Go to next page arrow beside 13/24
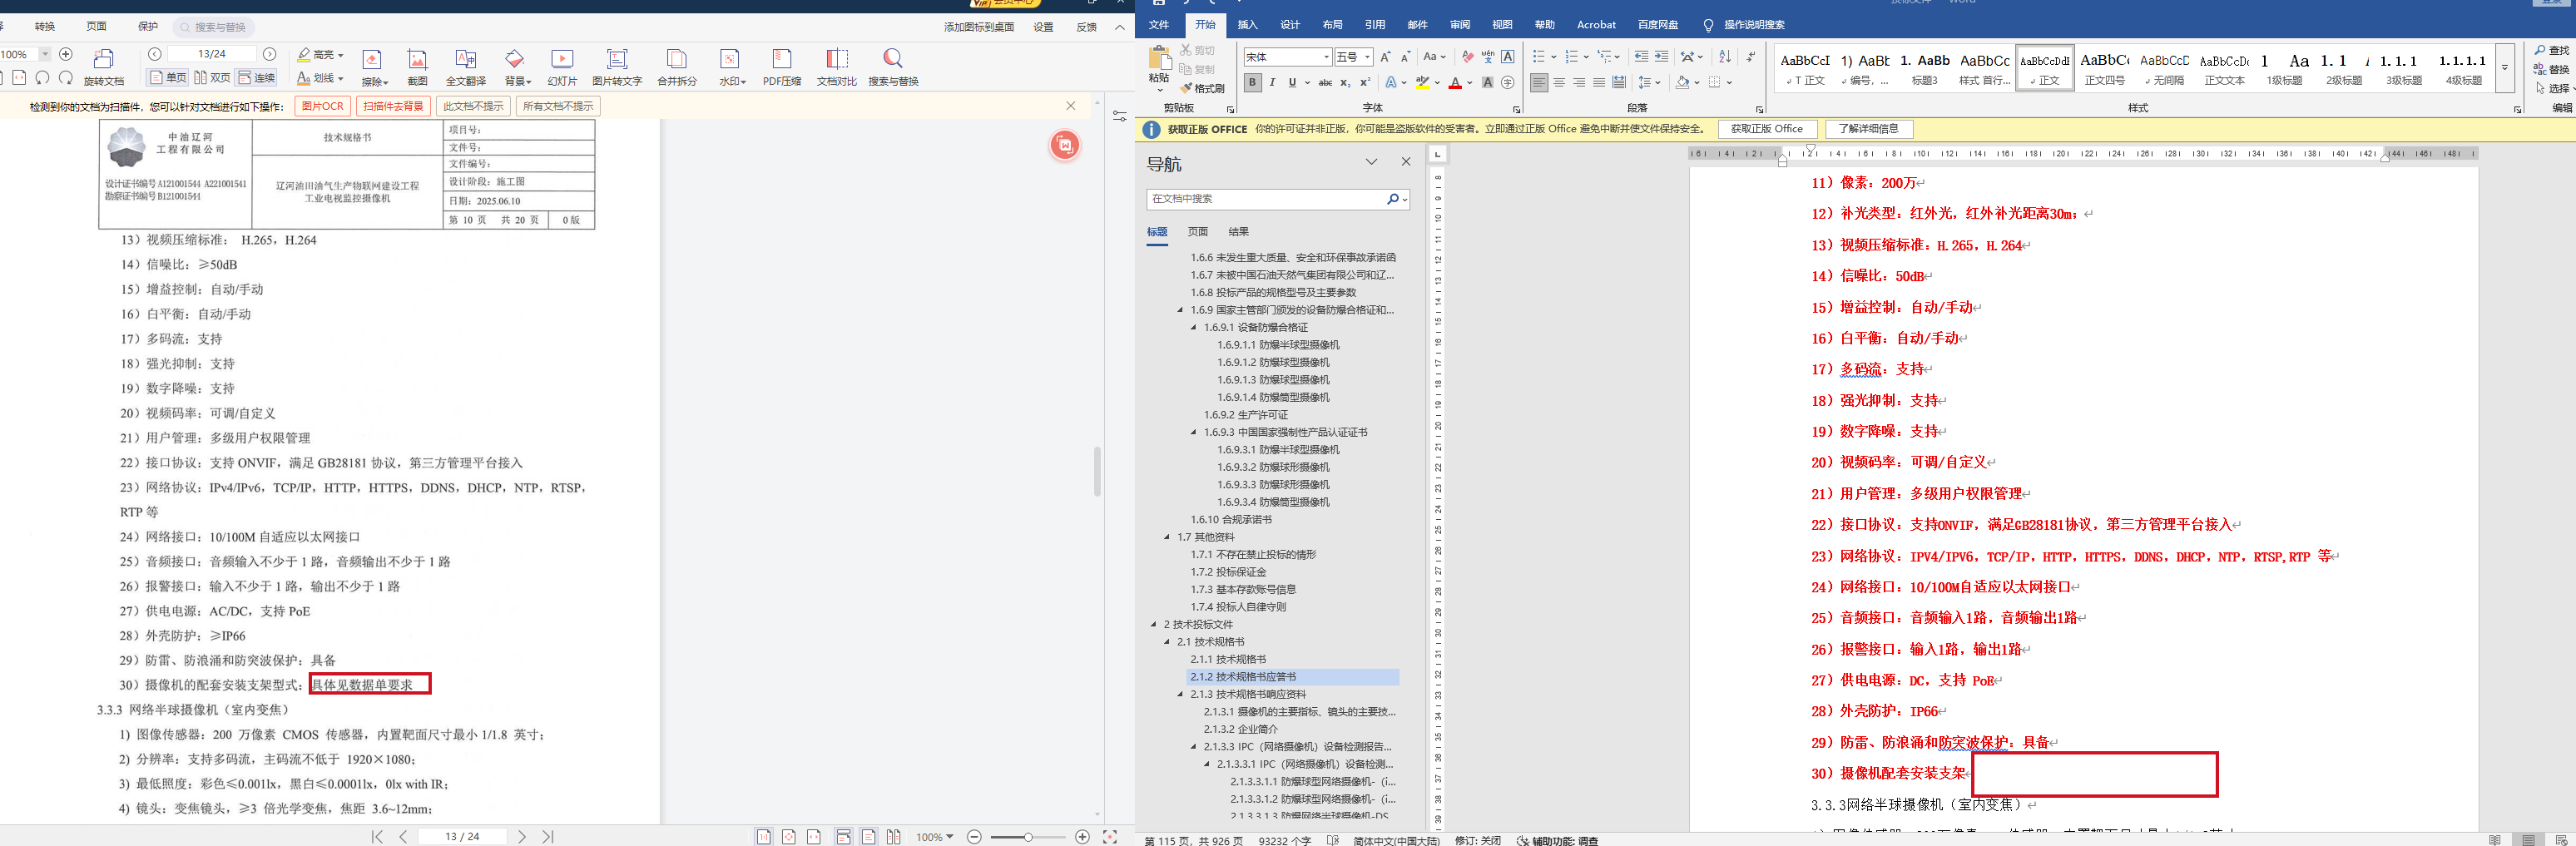The width and height of the screenshot is (2576, 846). (269, 54)
